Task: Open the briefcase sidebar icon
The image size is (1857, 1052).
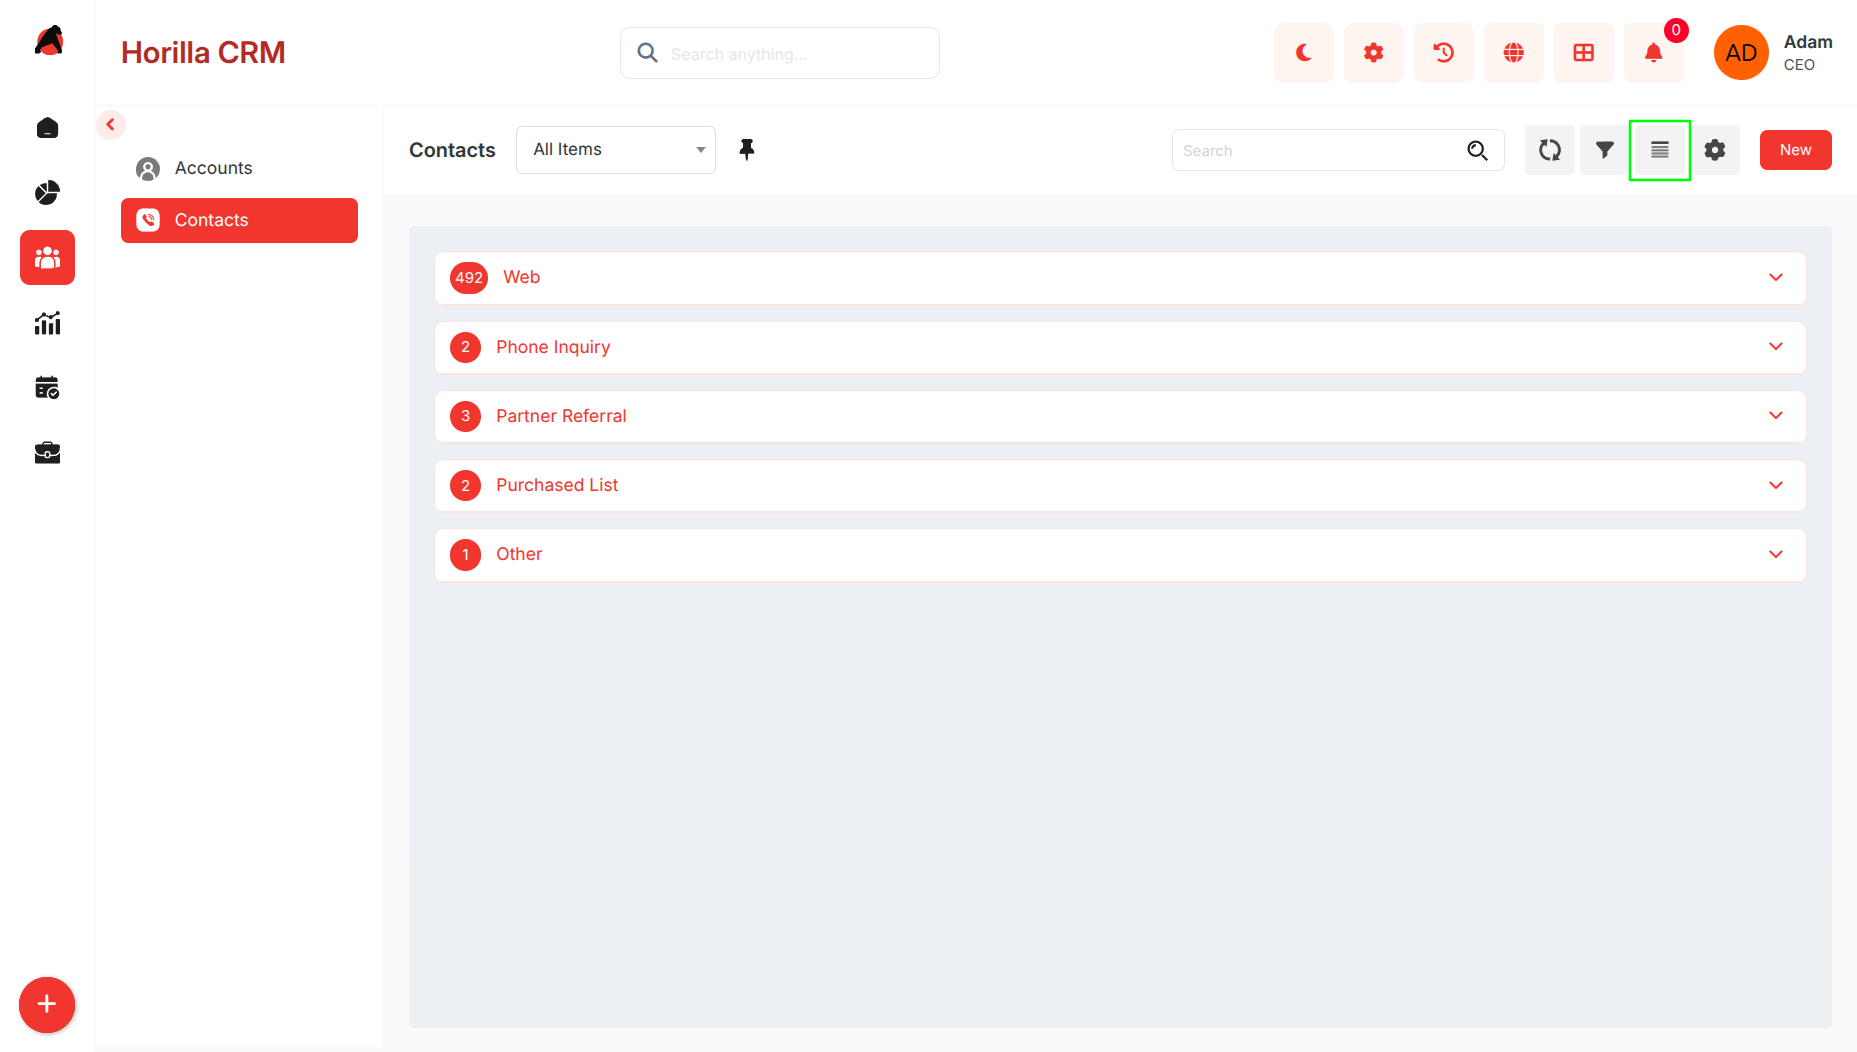Action: (x=47, y=453)
